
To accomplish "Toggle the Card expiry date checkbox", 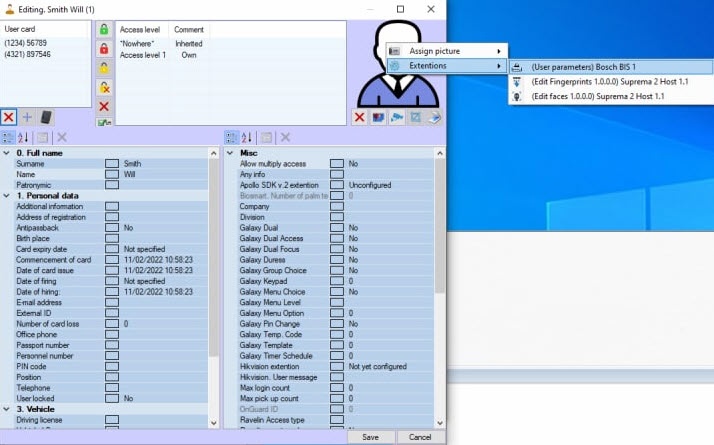I will 112,249.
